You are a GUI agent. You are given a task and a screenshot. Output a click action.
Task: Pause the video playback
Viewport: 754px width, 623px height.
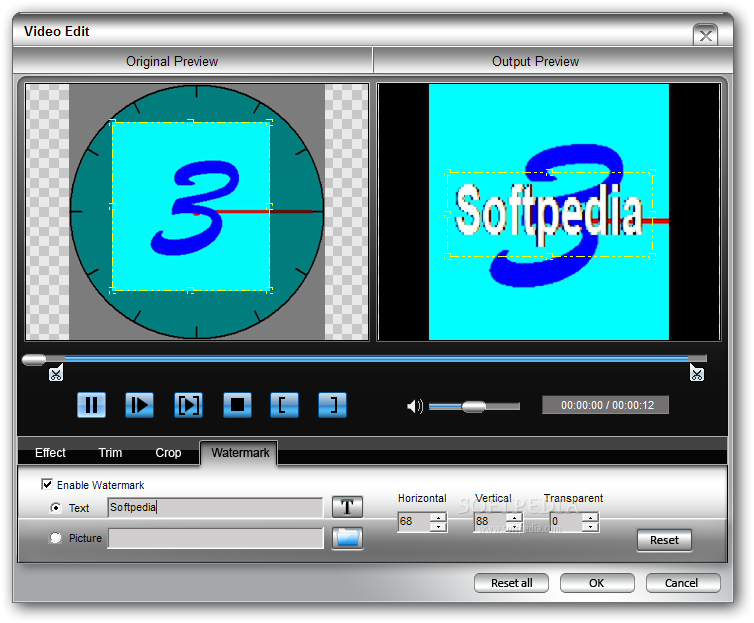coord(91,405)
